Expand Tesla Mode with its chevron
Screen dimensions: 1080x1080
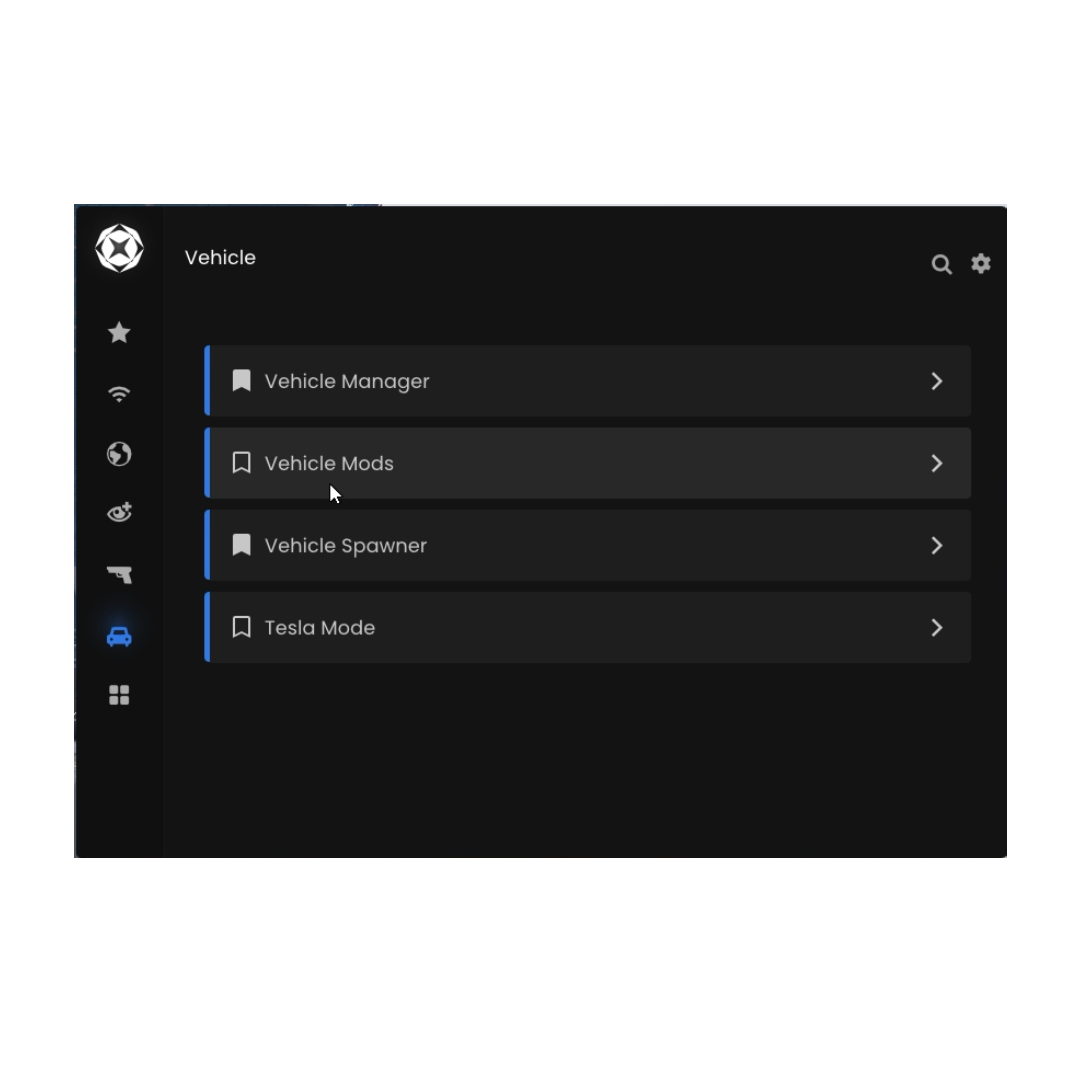[x=937, y=627]
